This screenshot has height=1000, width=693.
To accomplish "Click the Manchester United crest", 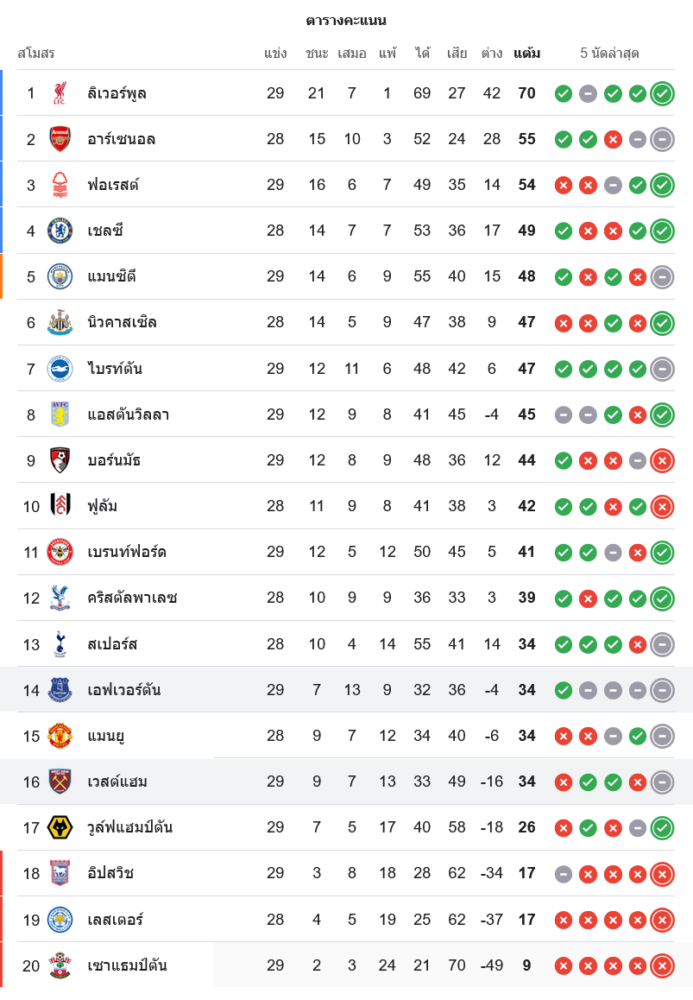I will point(60,736).
